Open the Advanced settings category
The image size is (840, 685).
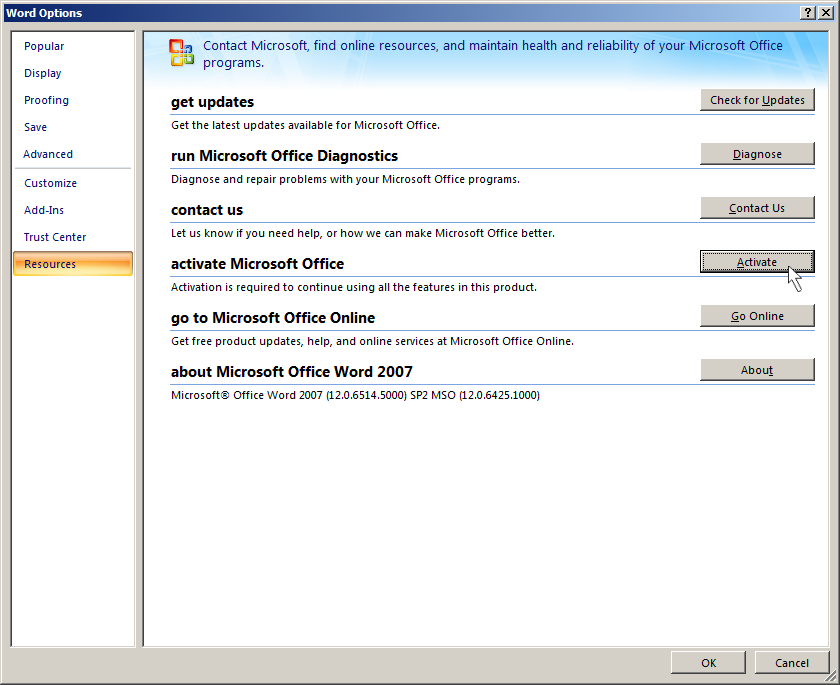pyautogui.click(x=48, y=154)
